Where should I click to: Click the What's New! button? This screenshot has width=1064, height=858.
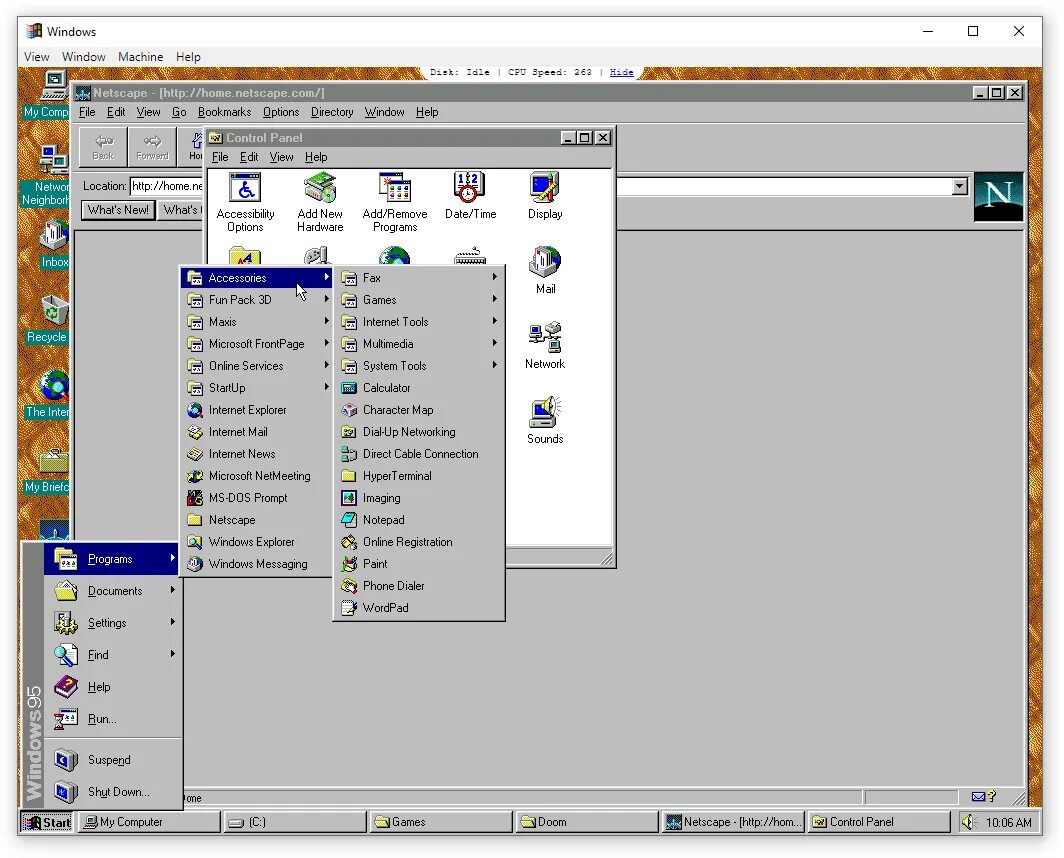[x=117, y=210]
